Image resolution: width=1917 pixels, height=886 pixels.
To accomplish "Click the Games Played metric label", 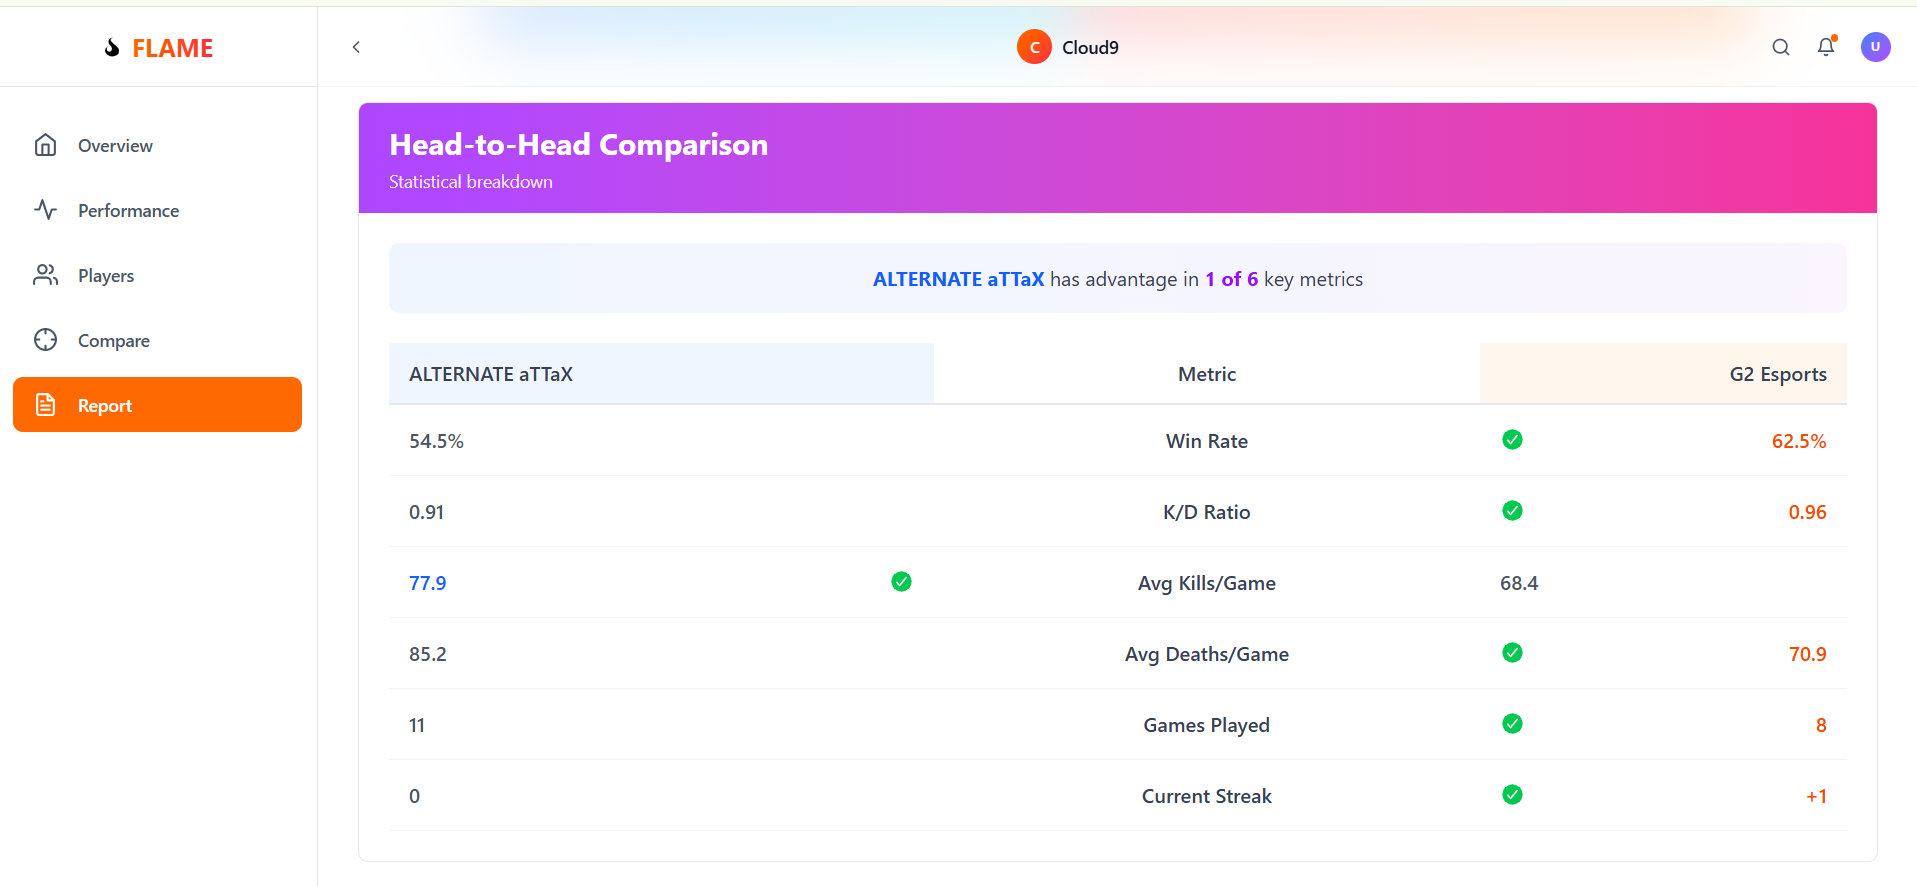I will click(1207, 725).
